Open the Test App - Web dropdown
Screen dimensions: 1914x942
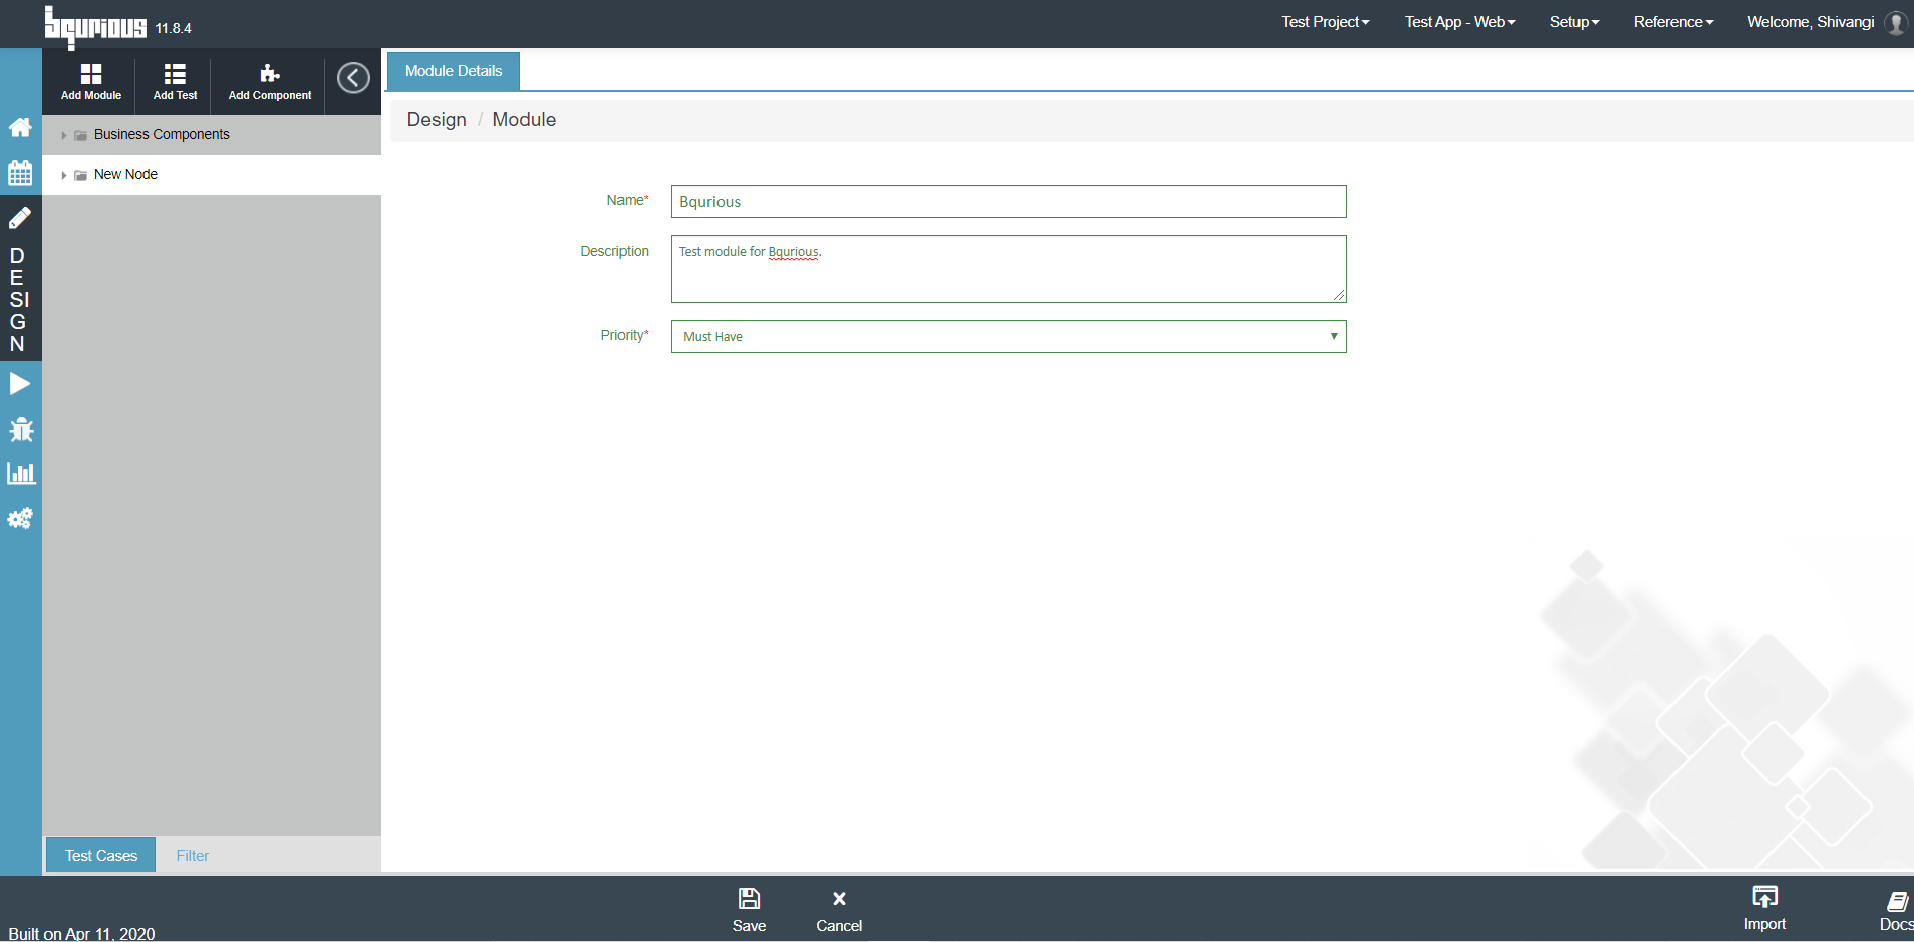1460,22
